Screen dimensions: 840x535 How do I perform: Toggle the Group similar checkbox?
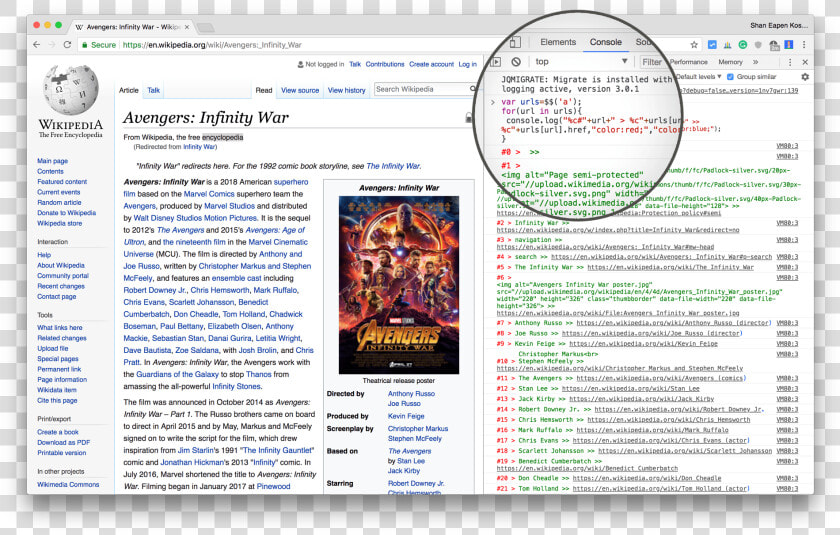[x=730, y=77]
